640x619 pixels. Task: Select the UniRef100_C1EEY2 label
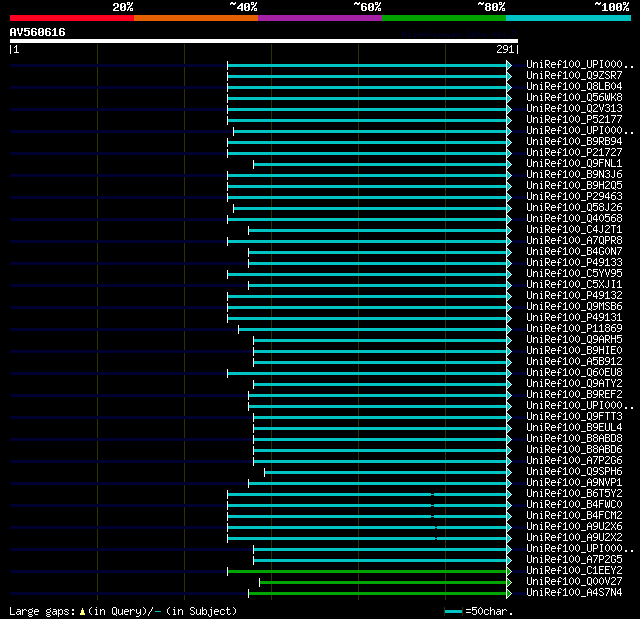click(x=574, y=571)
